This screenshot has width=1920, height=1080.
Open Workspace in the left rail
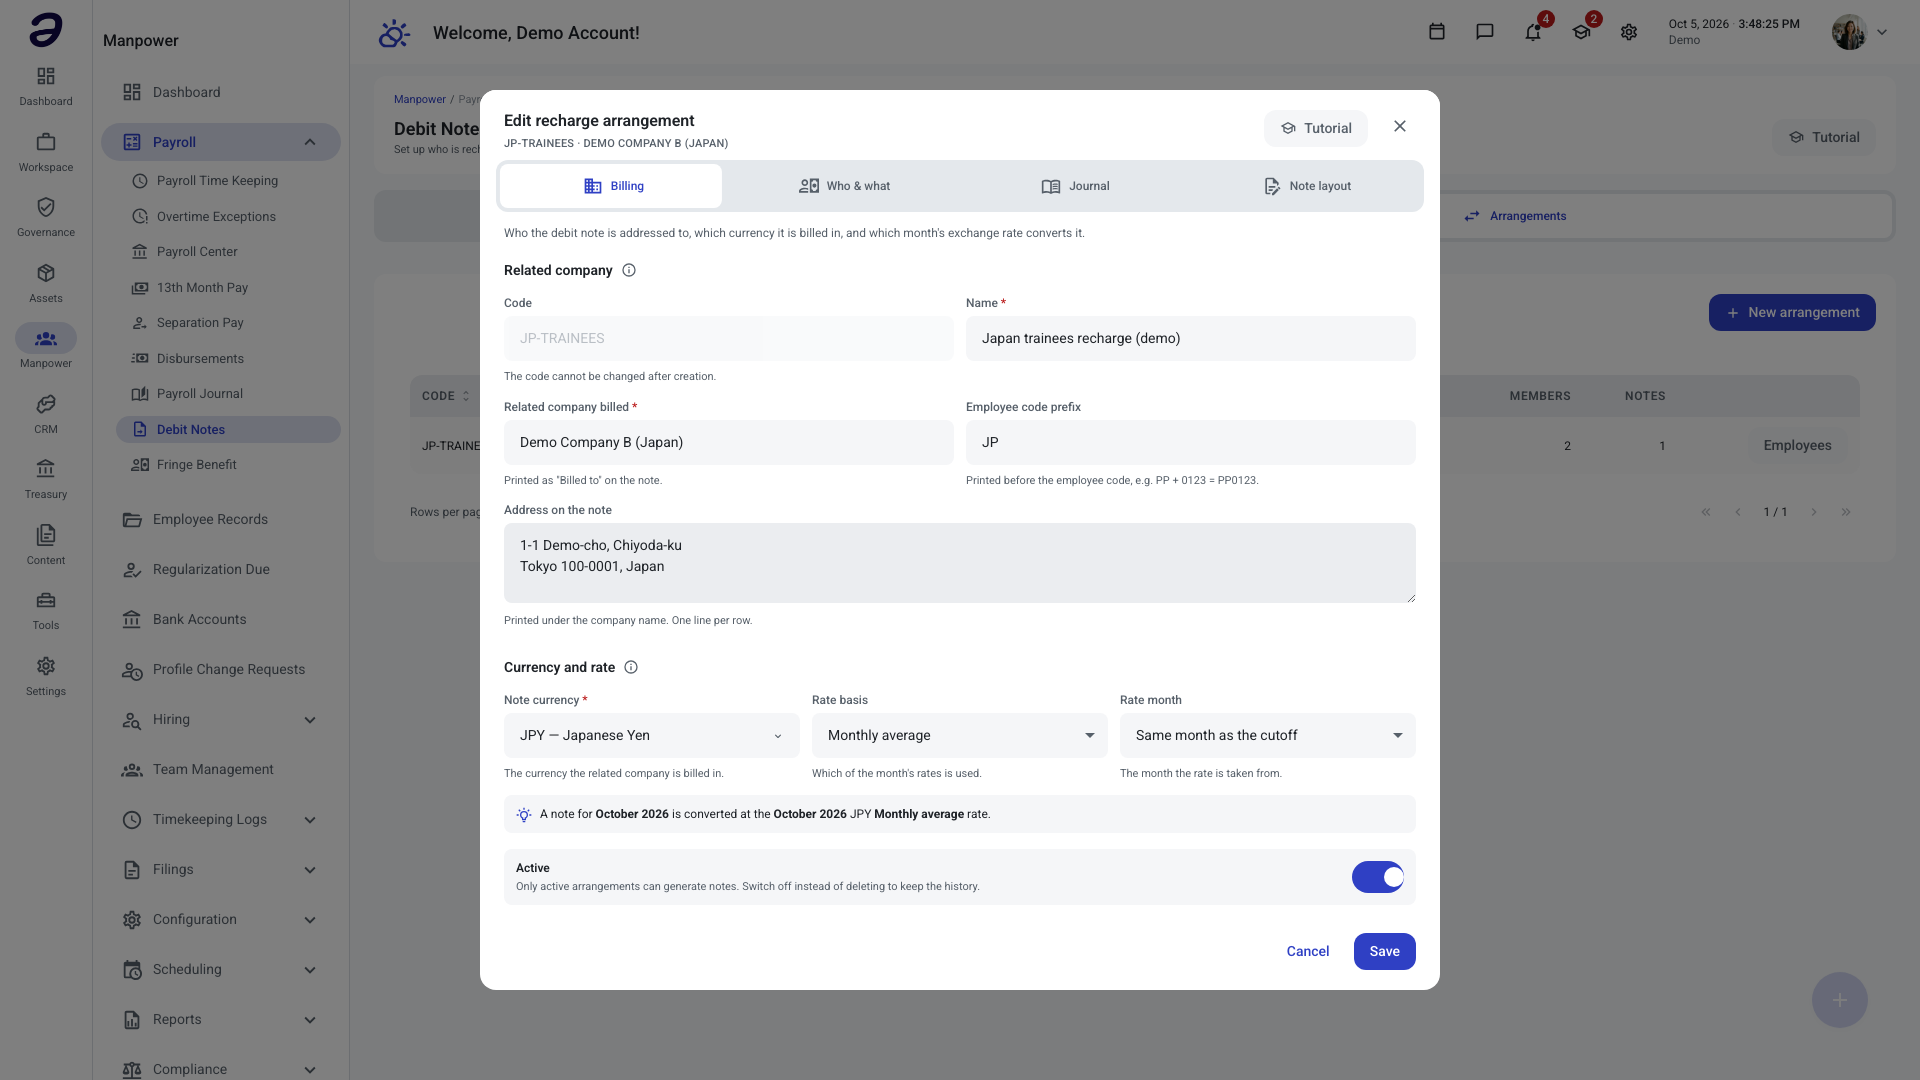(x=46, y=152)
